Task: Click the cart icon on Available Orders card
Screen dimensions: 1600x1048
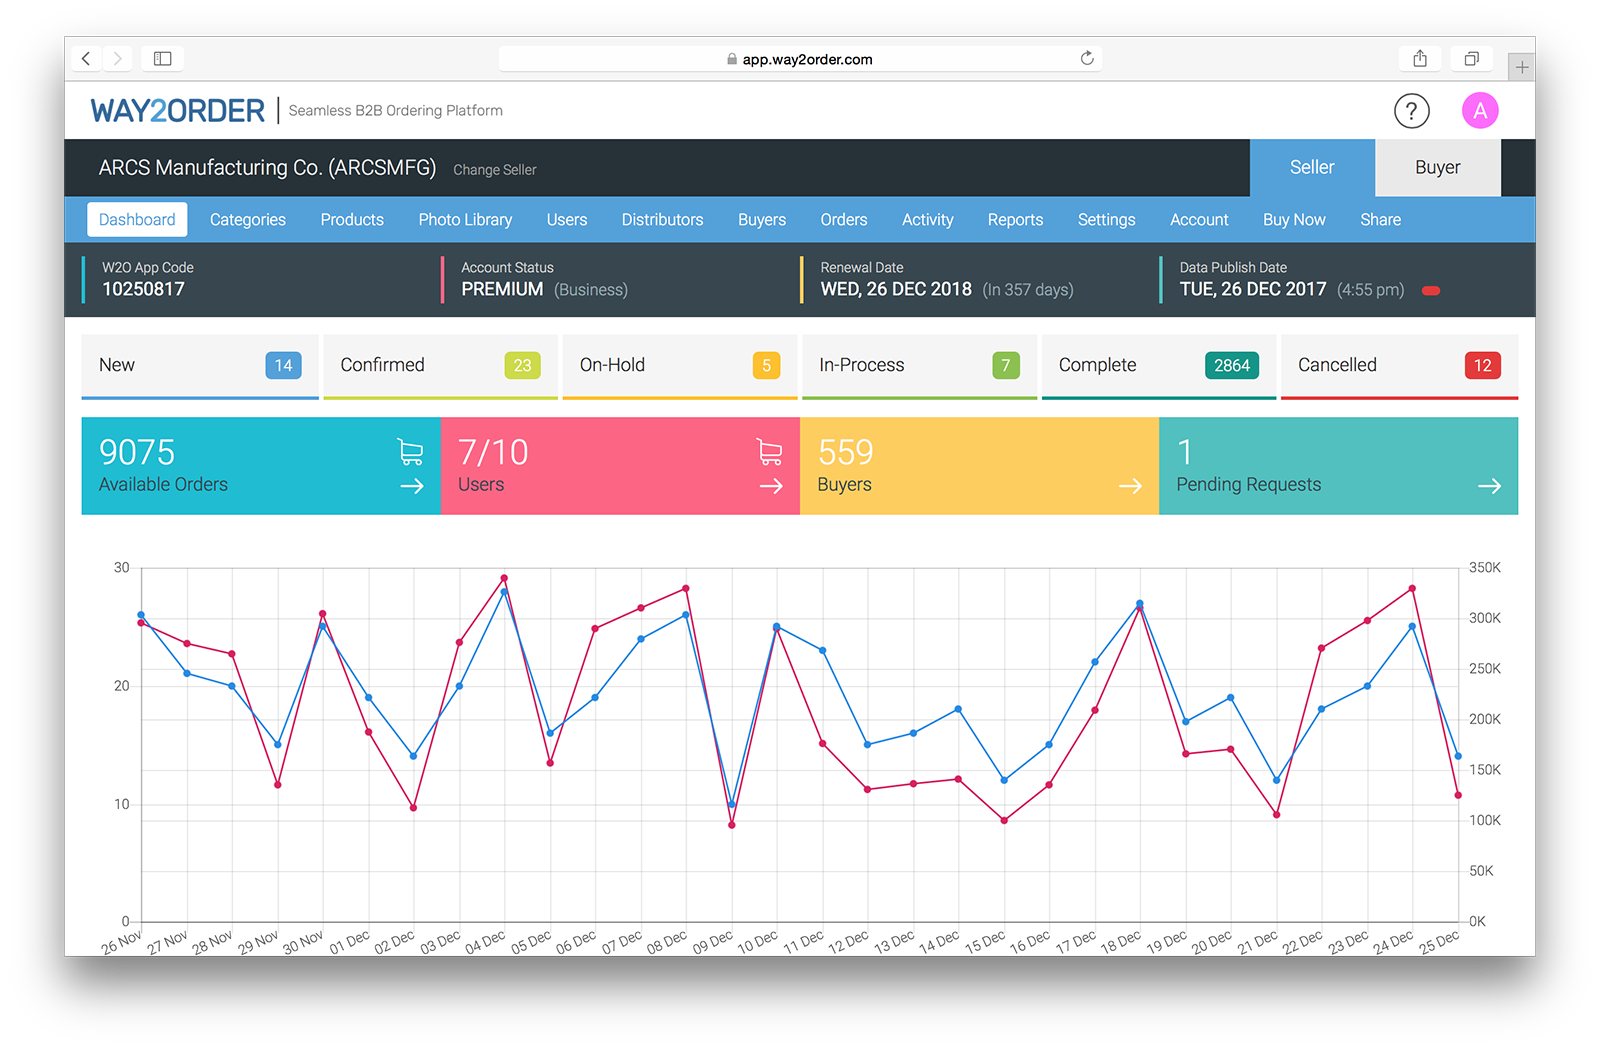Action: (x=410, y=452)
